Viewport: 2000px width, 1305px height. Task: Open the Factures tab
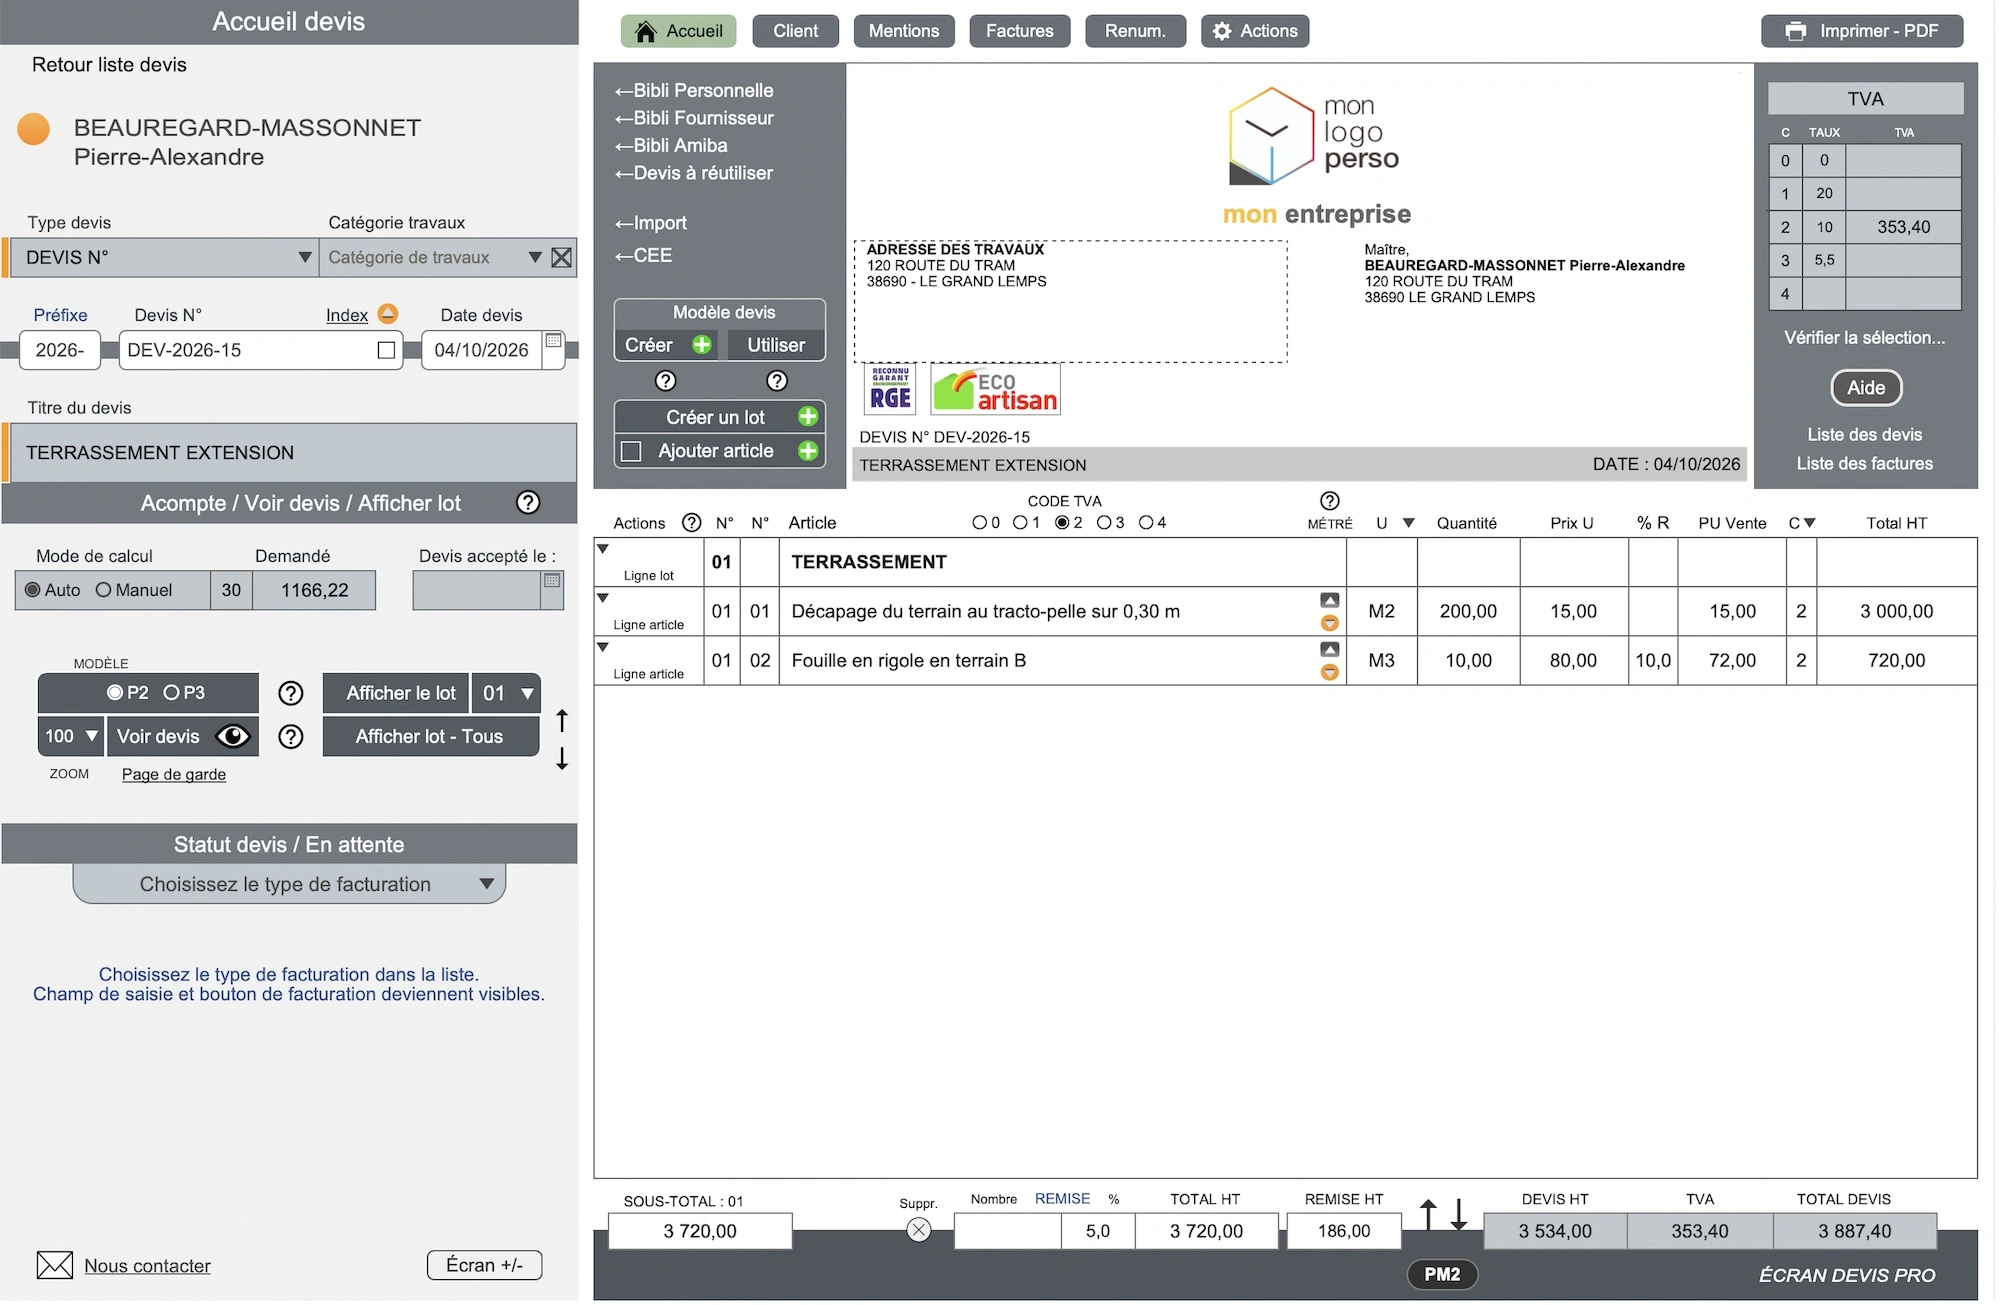click(x=1020, y=31)
